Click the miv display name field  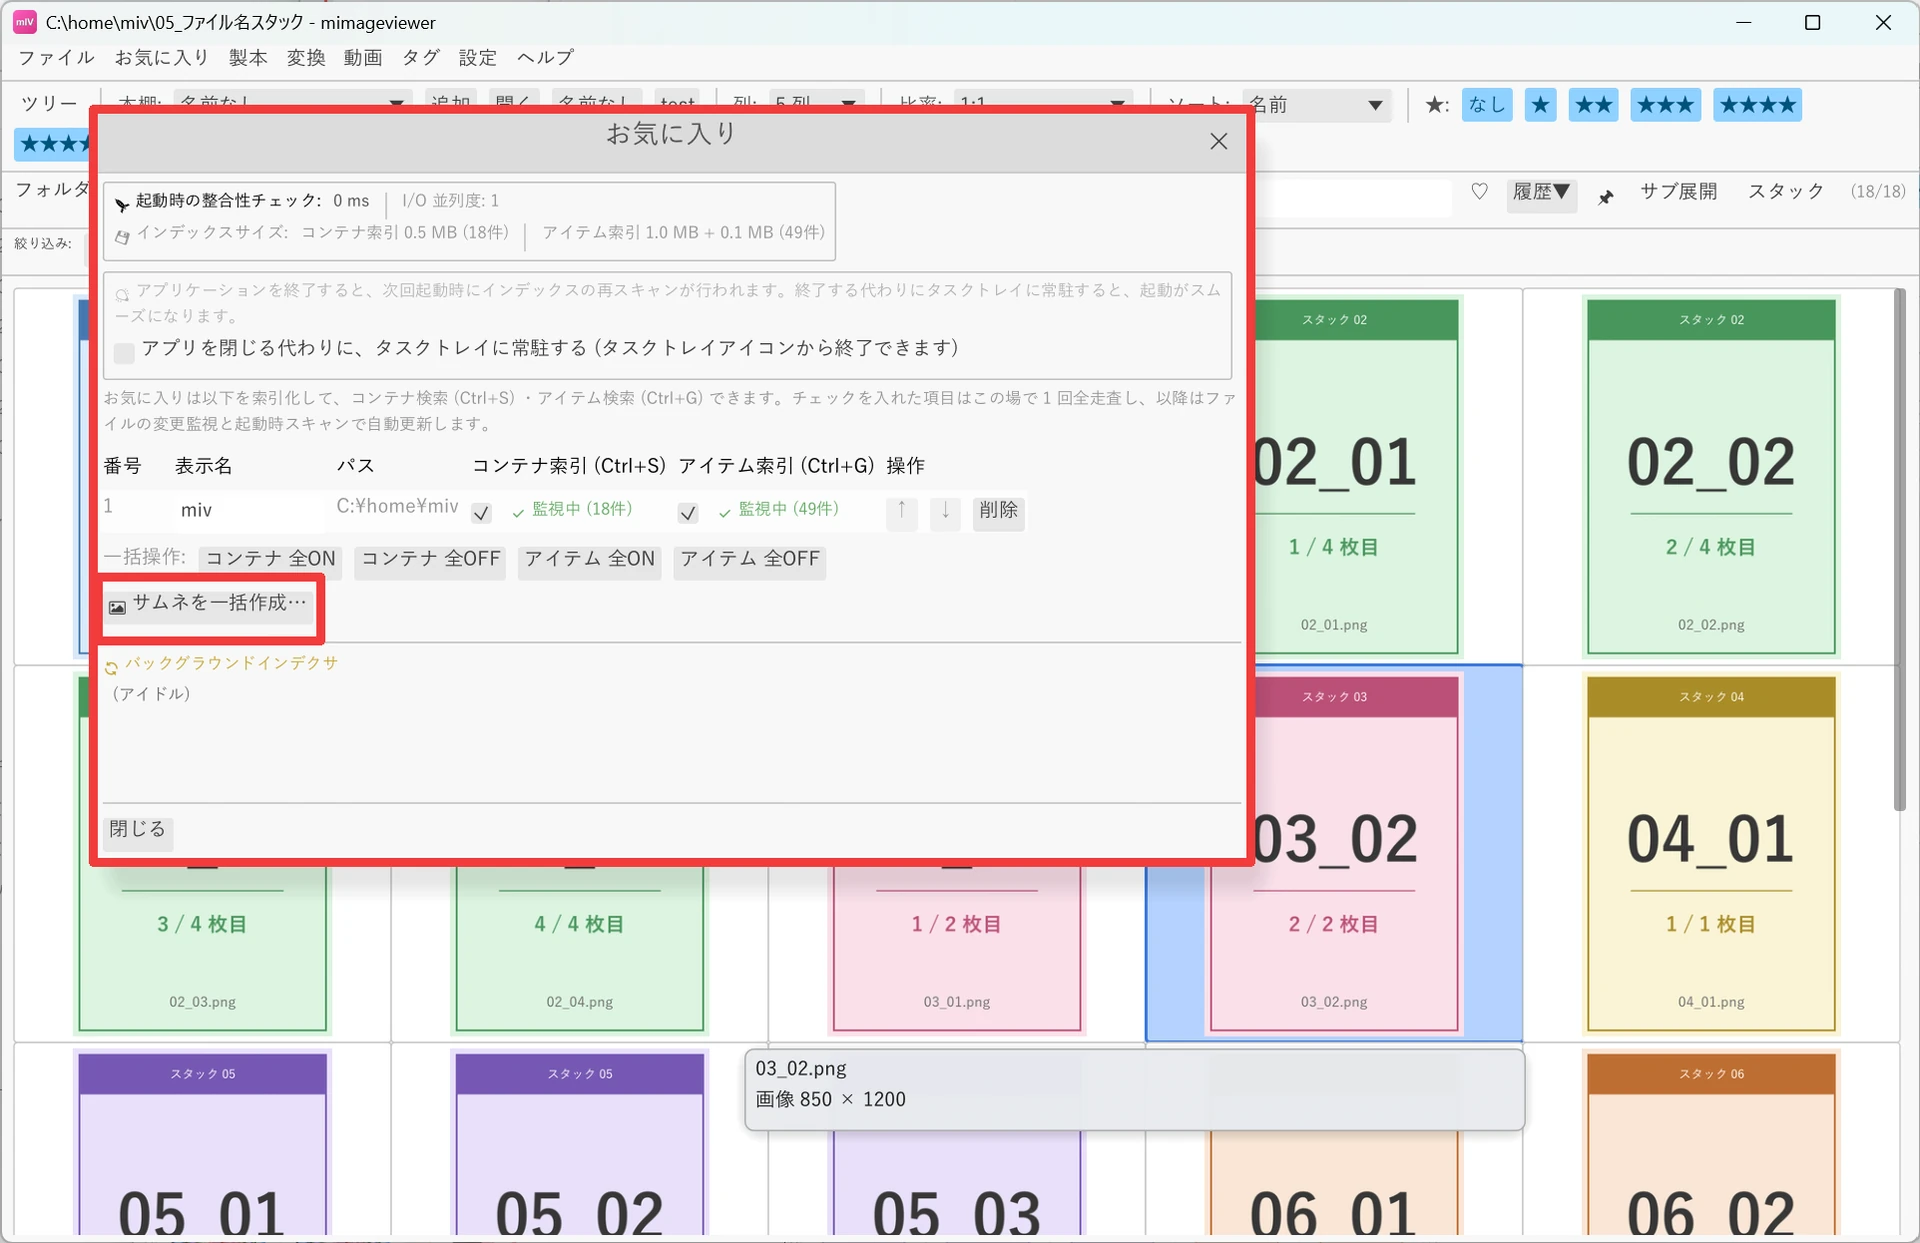[x=248, y=511]
